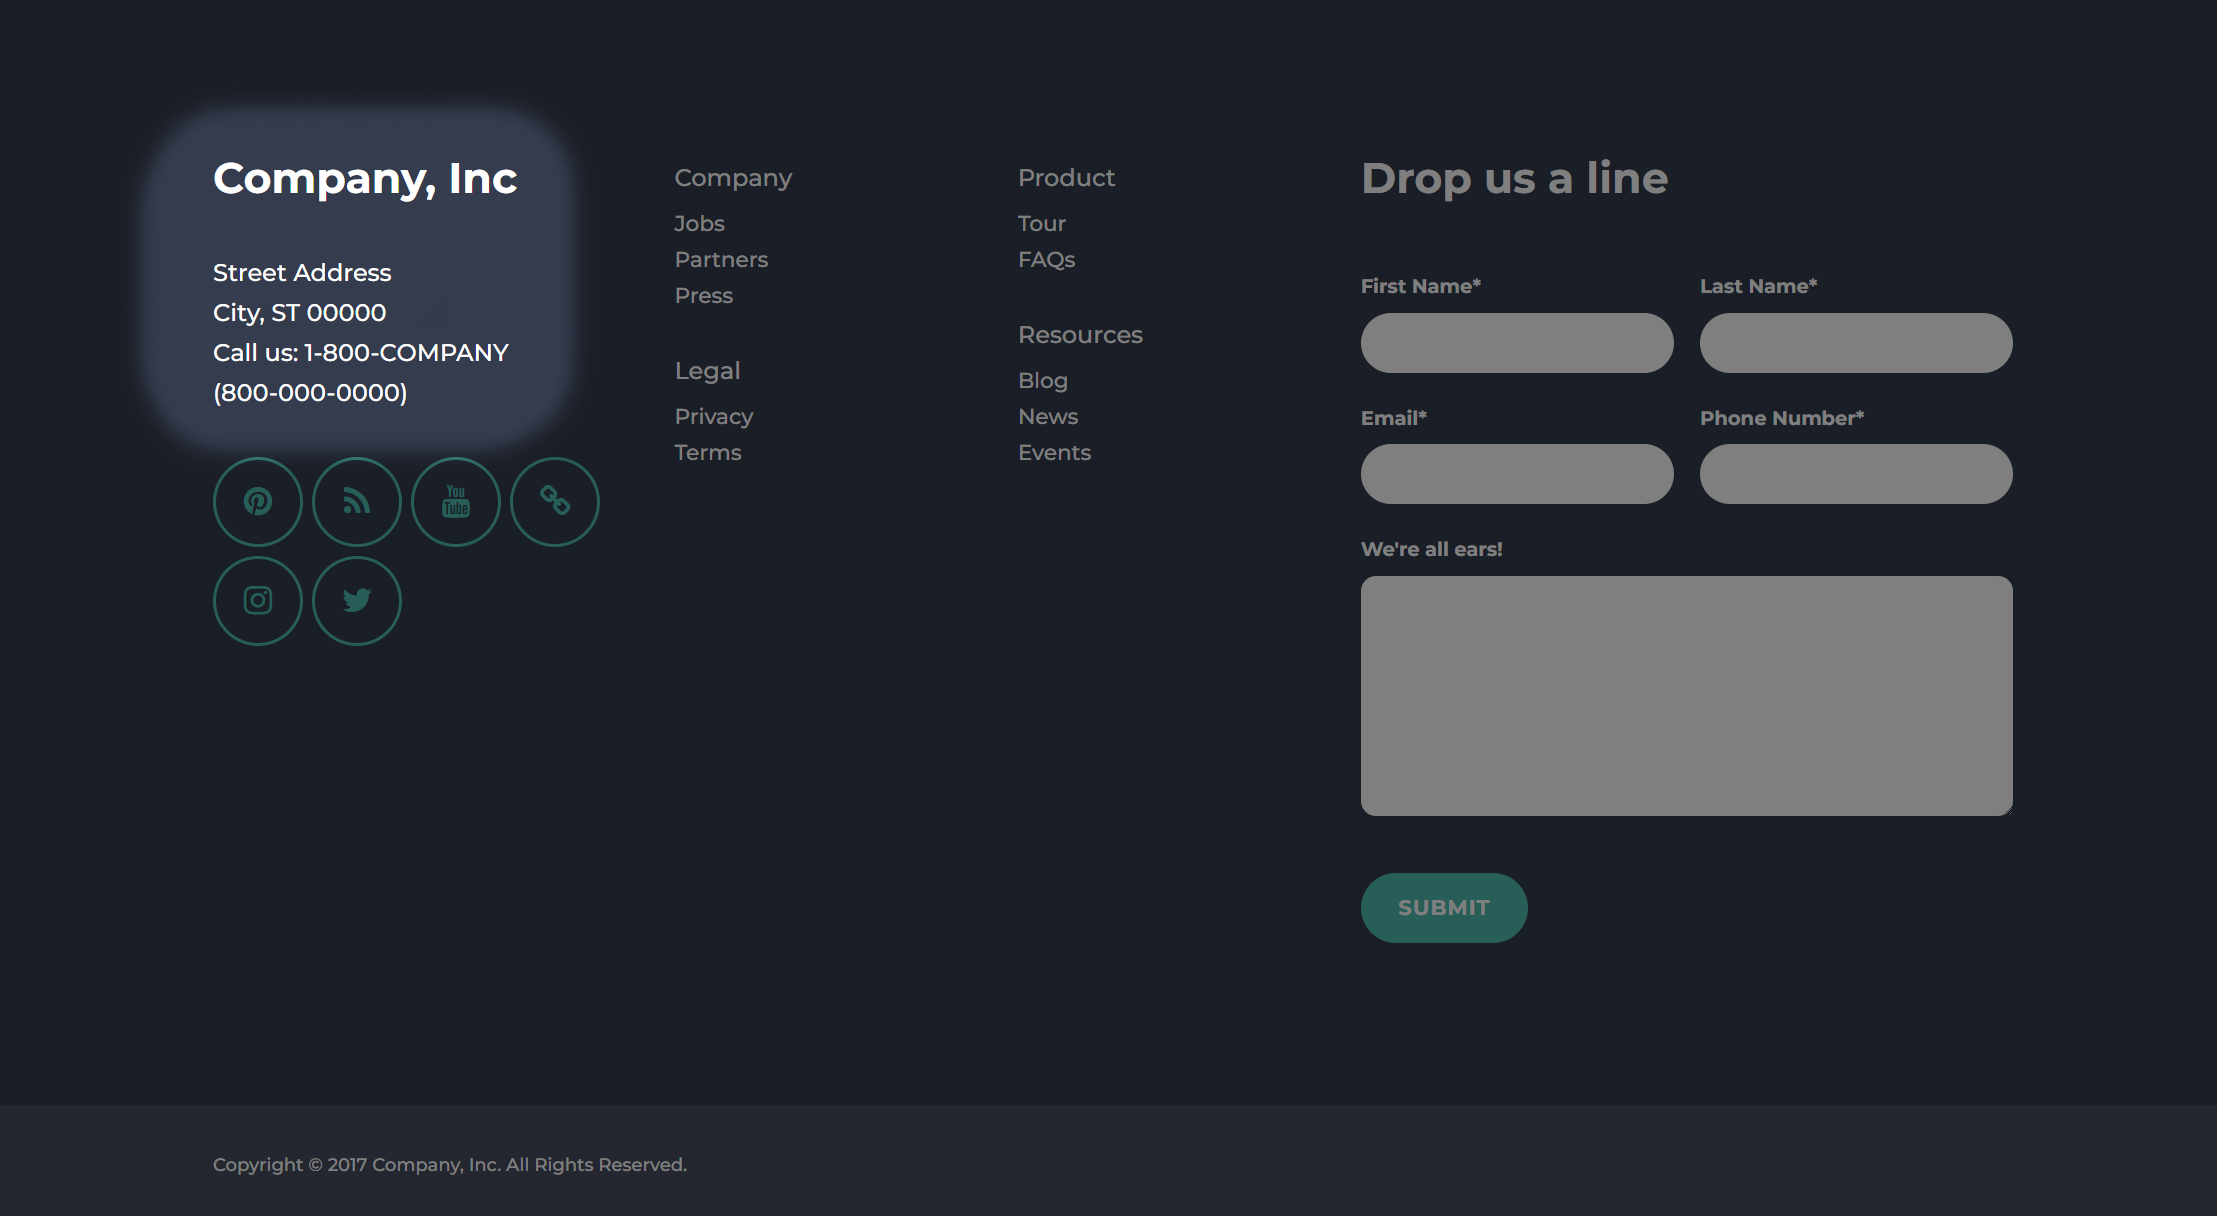
Task: View the Privacy policy link
Action: coord(713,417)
